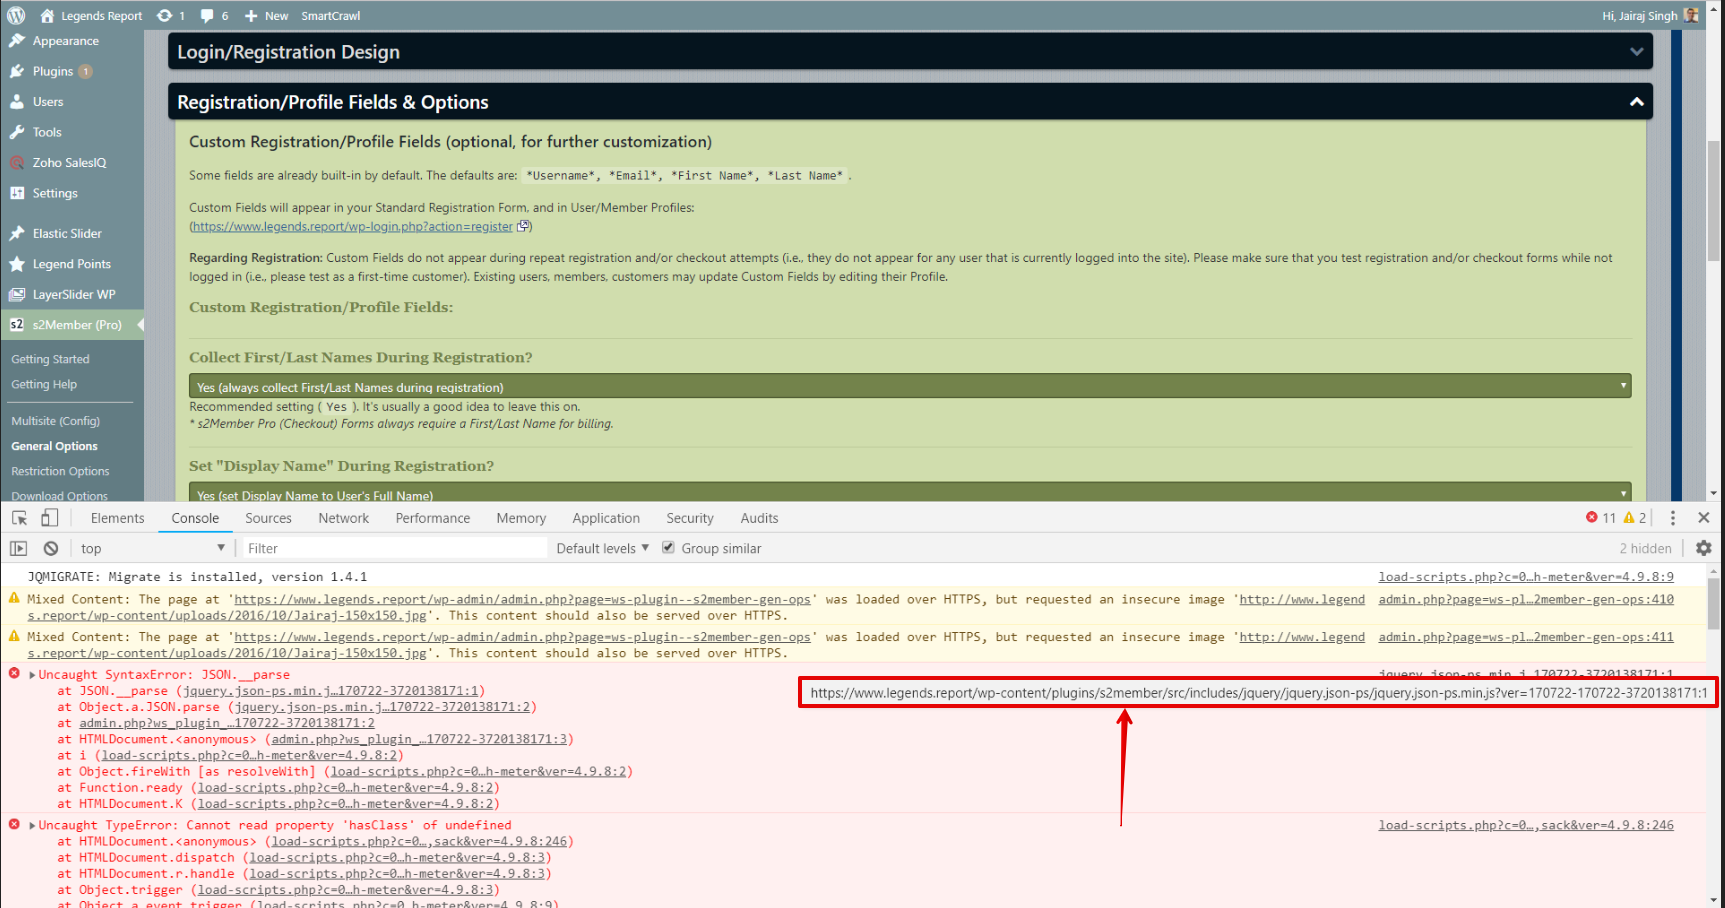This screenshot has height=908, width=1725.
Task: Switch to the Elements tab
Action: 117,518
